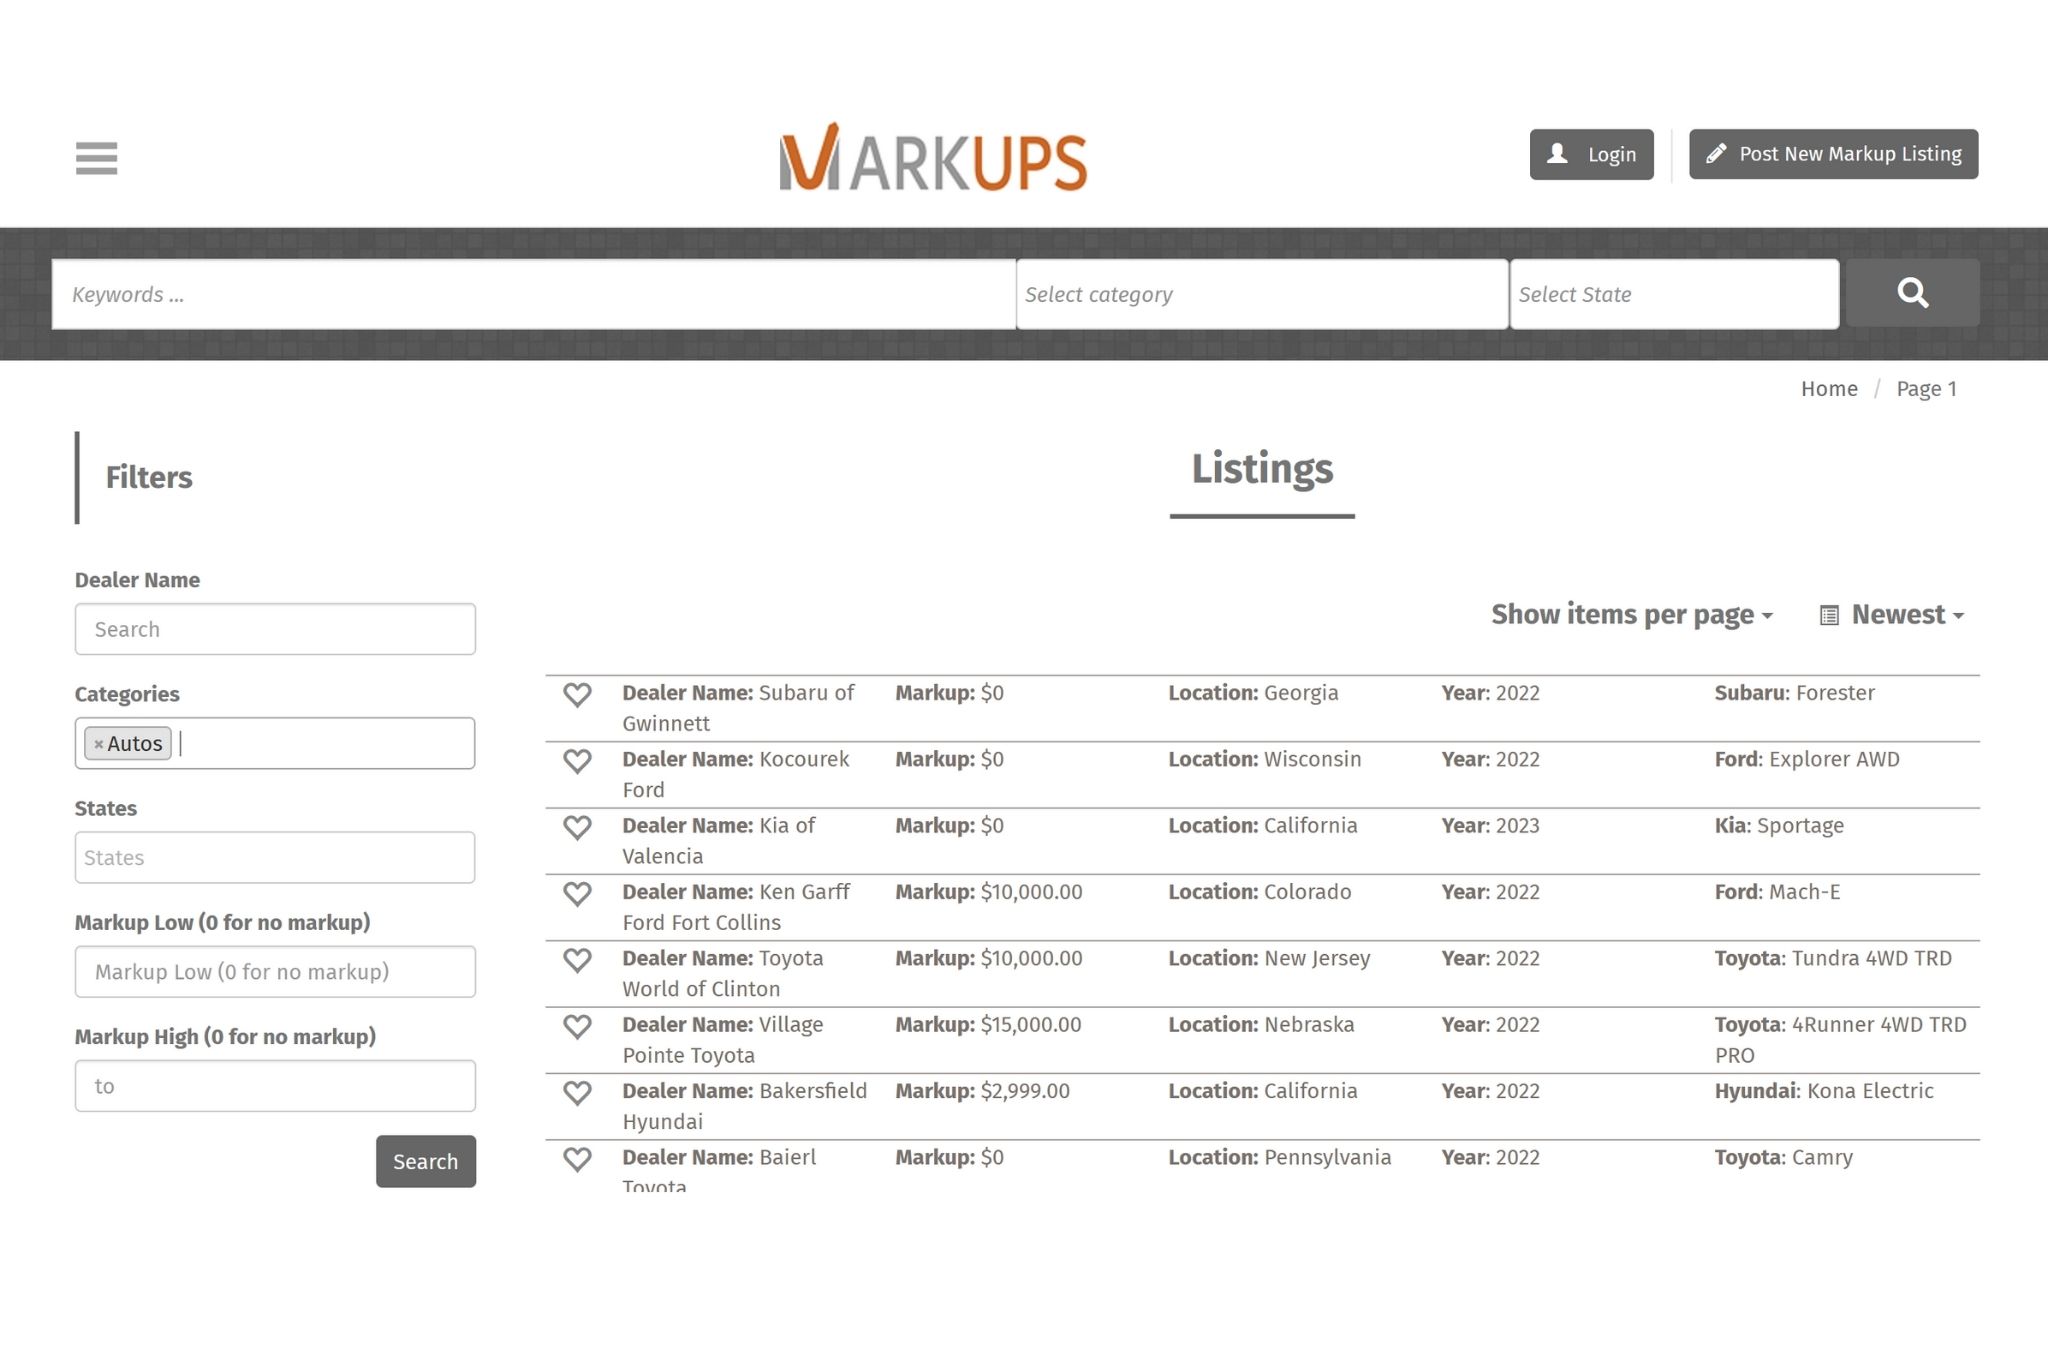
Task: Focus the Dealer Name search field
Action: coord(275,629)
